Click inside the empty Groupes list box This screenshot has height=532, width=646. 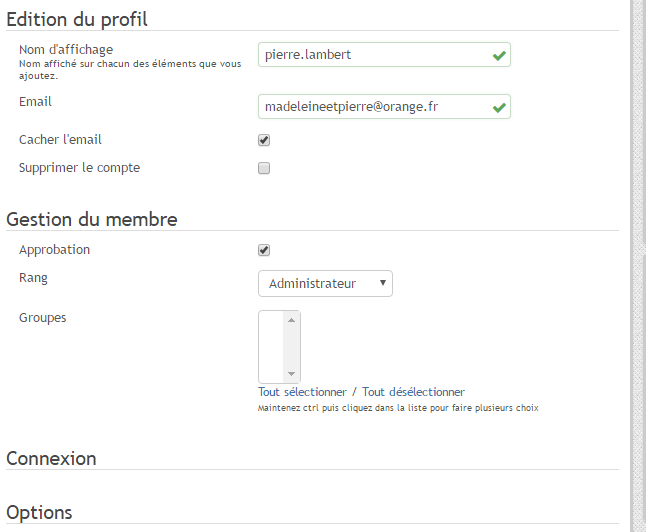point(271,346)
